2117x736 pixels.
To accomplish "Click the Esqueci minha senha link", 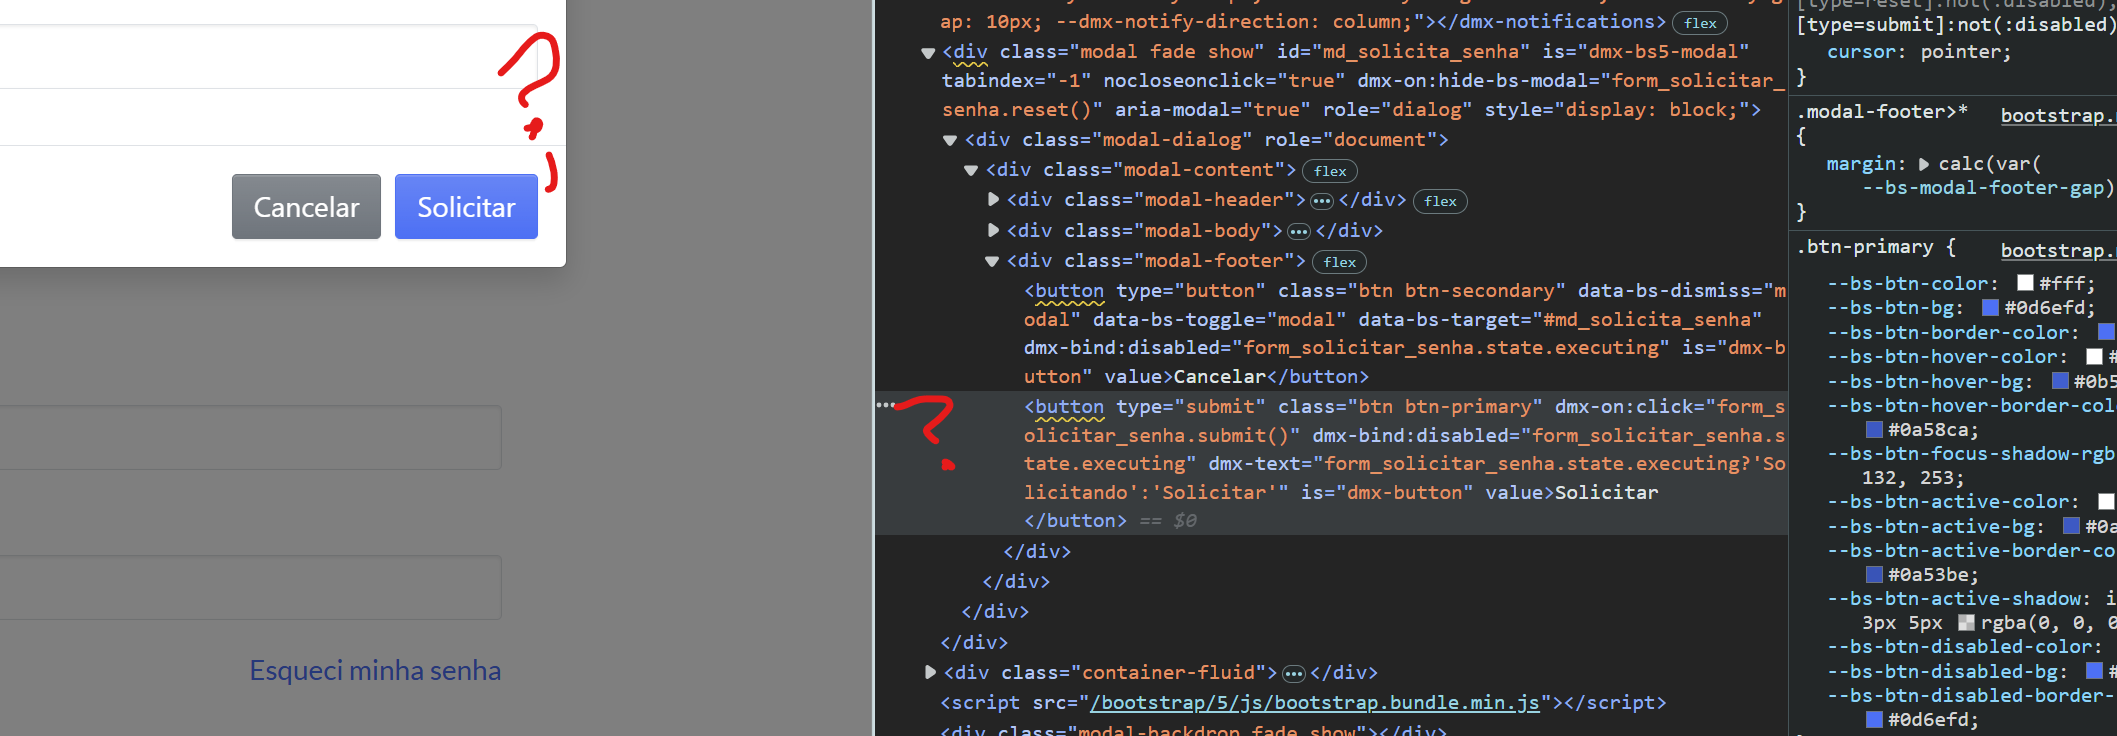I will tap(375, 670).
